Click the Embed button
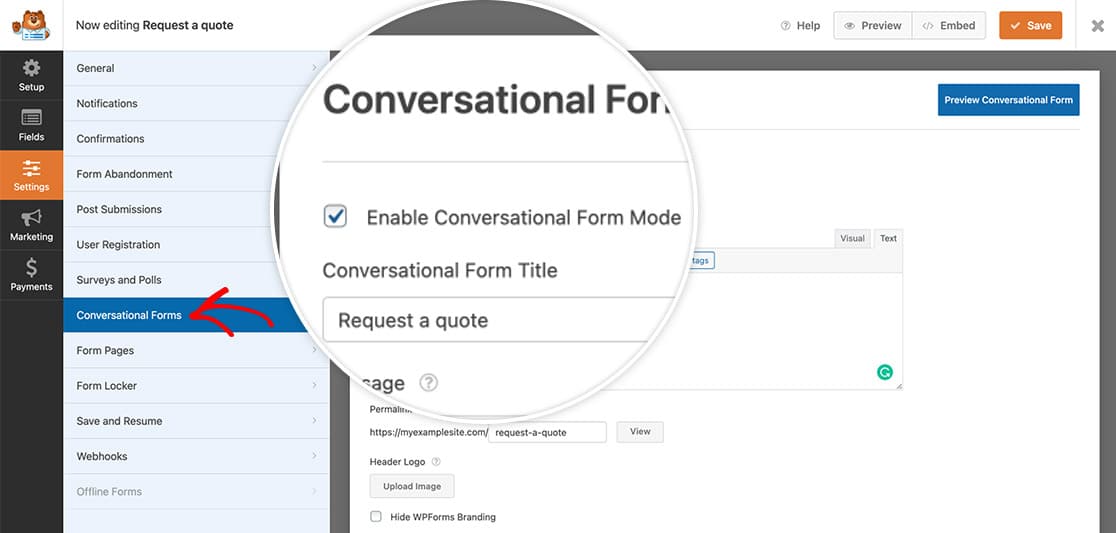1116x533 pixels. coord(949,26)
